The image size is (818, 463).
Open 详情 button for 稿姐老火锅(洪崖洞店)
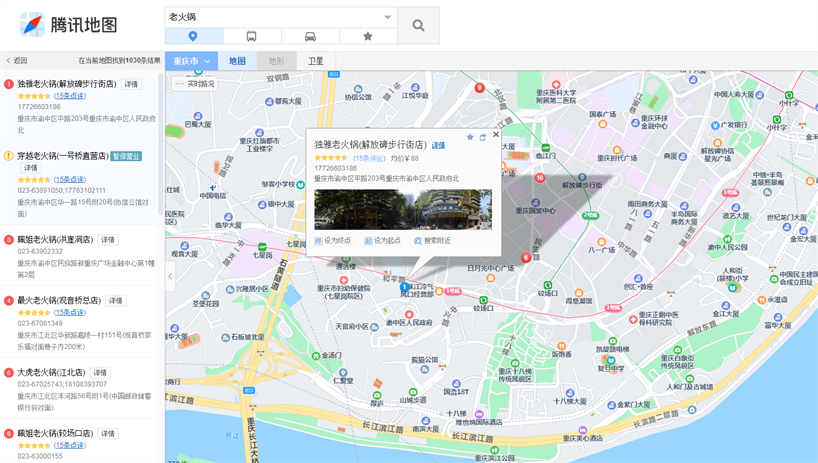click(x=108, y=240)
